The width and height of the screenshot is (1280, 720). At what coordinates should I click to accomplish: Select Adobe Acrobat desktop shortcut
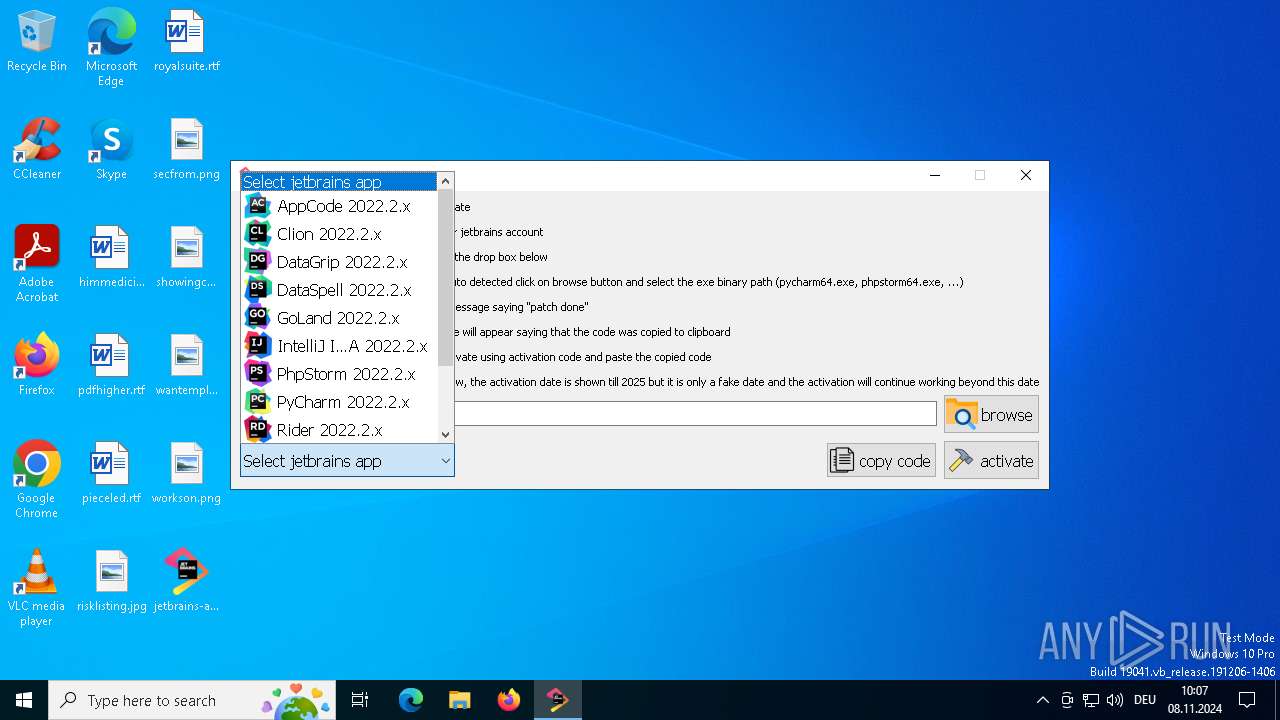[37, 264]
